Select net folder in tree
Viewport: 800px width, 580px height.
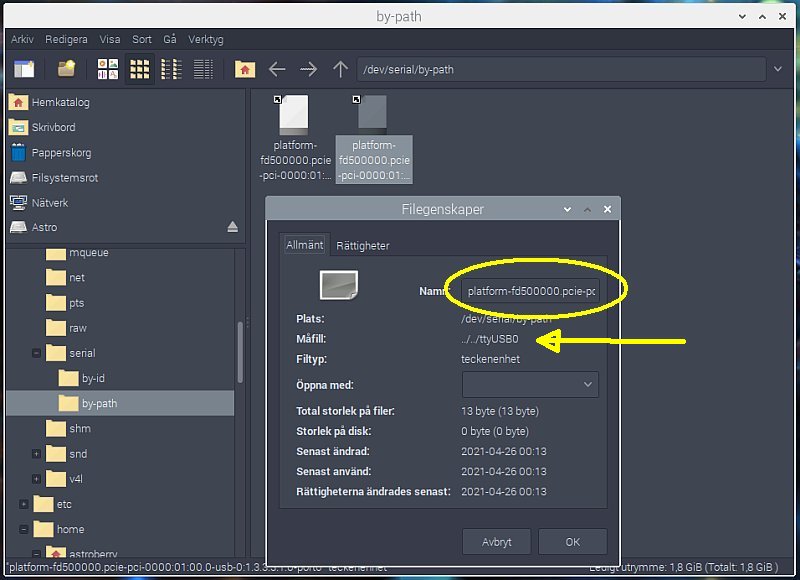coord(65,278)
